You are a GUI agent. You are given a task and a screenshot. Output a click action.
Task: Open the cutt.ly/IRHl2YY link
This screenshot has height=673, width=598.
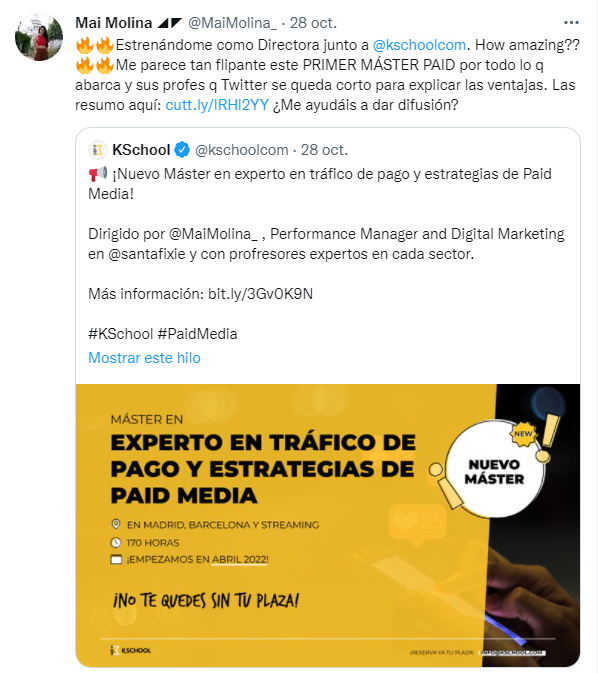pyautogui.click(x=217, y=105)
